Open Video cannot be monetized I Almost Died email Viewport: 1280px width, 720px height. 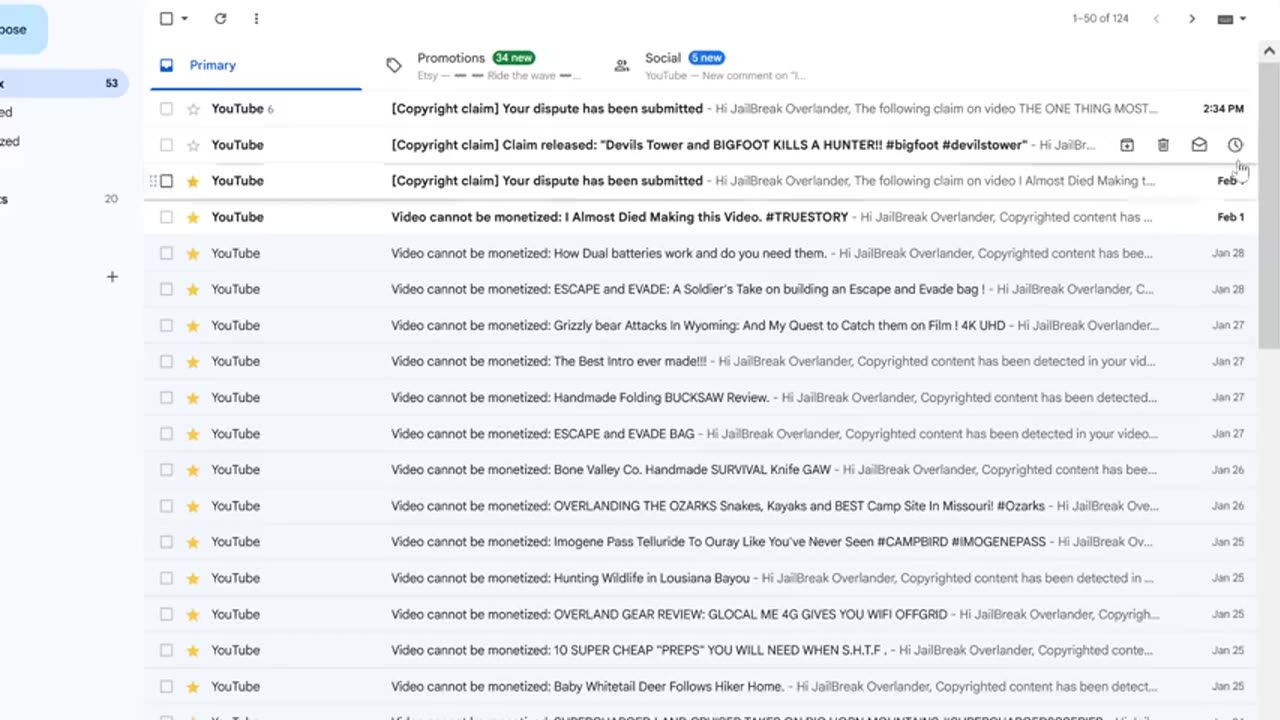[700, 217]
